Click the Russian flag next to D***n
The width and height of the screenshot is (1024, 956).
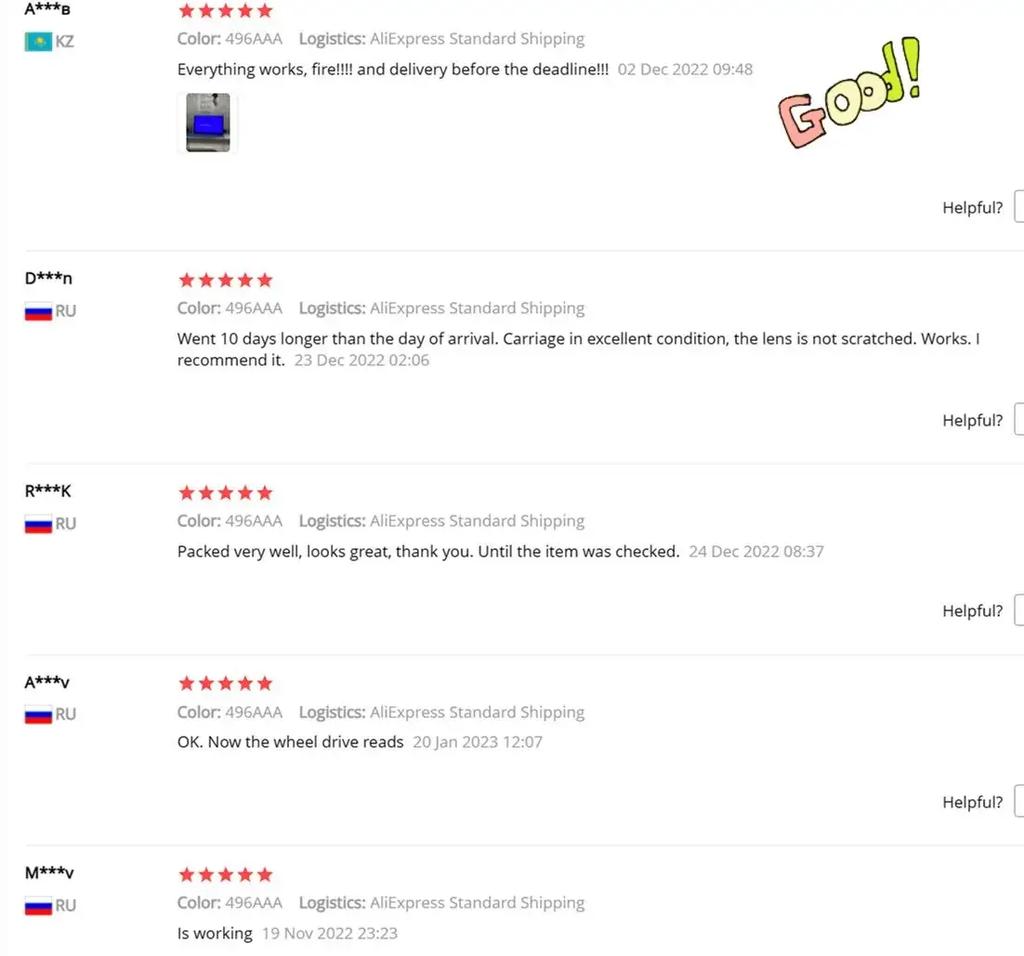click(38, 311)
